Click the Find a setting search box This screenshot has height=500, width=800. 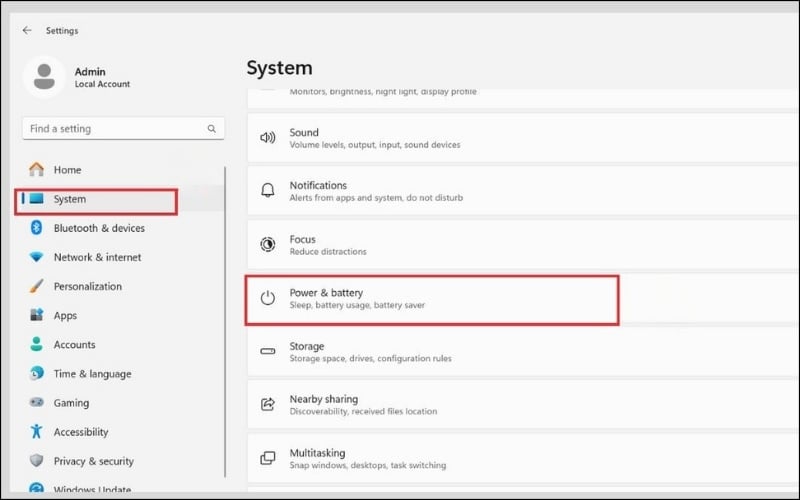click(x=115, y=129)
